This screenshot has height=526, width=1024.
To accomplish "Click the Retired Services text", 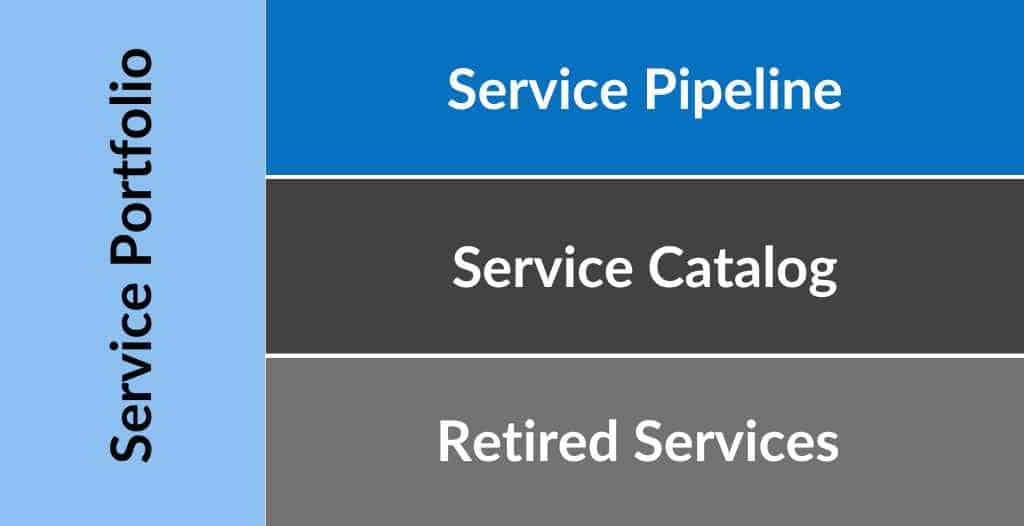I will (x=638, y=442).
